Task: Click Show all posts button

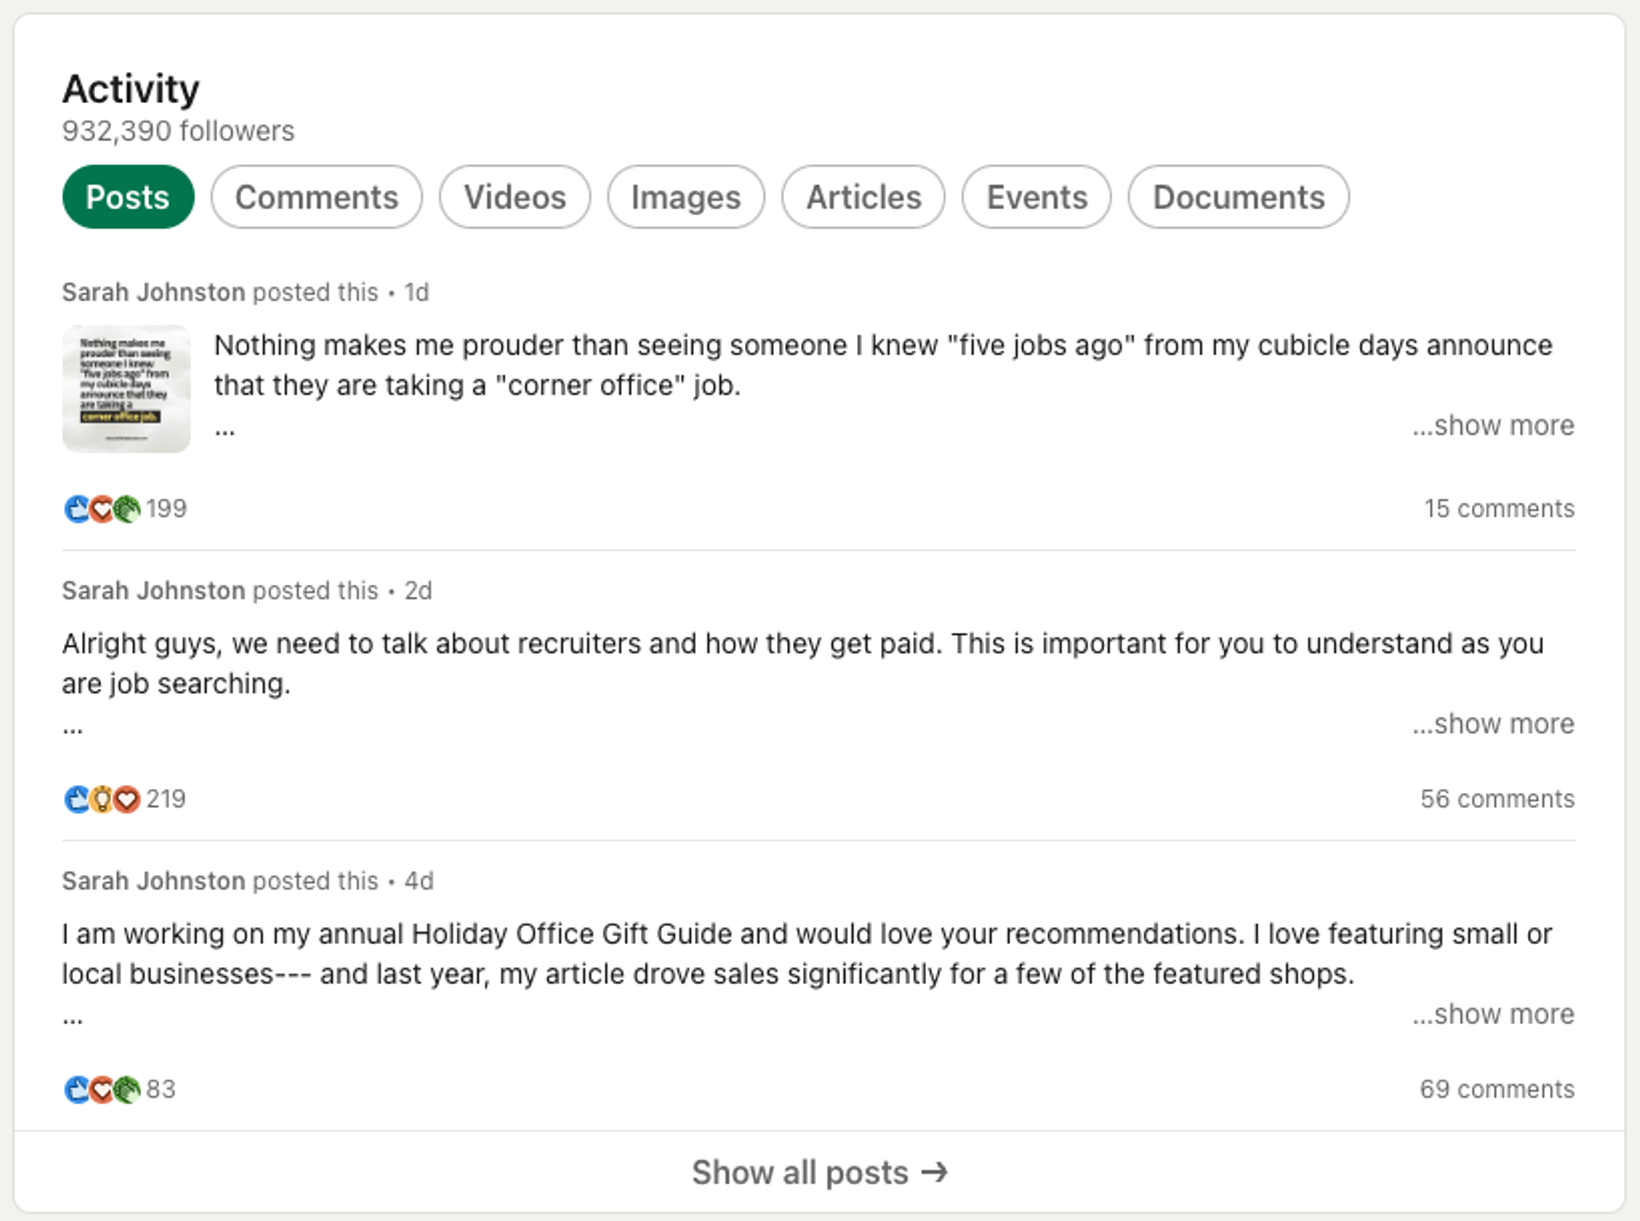Action: pyautogui.click(x=800, y=1172)
